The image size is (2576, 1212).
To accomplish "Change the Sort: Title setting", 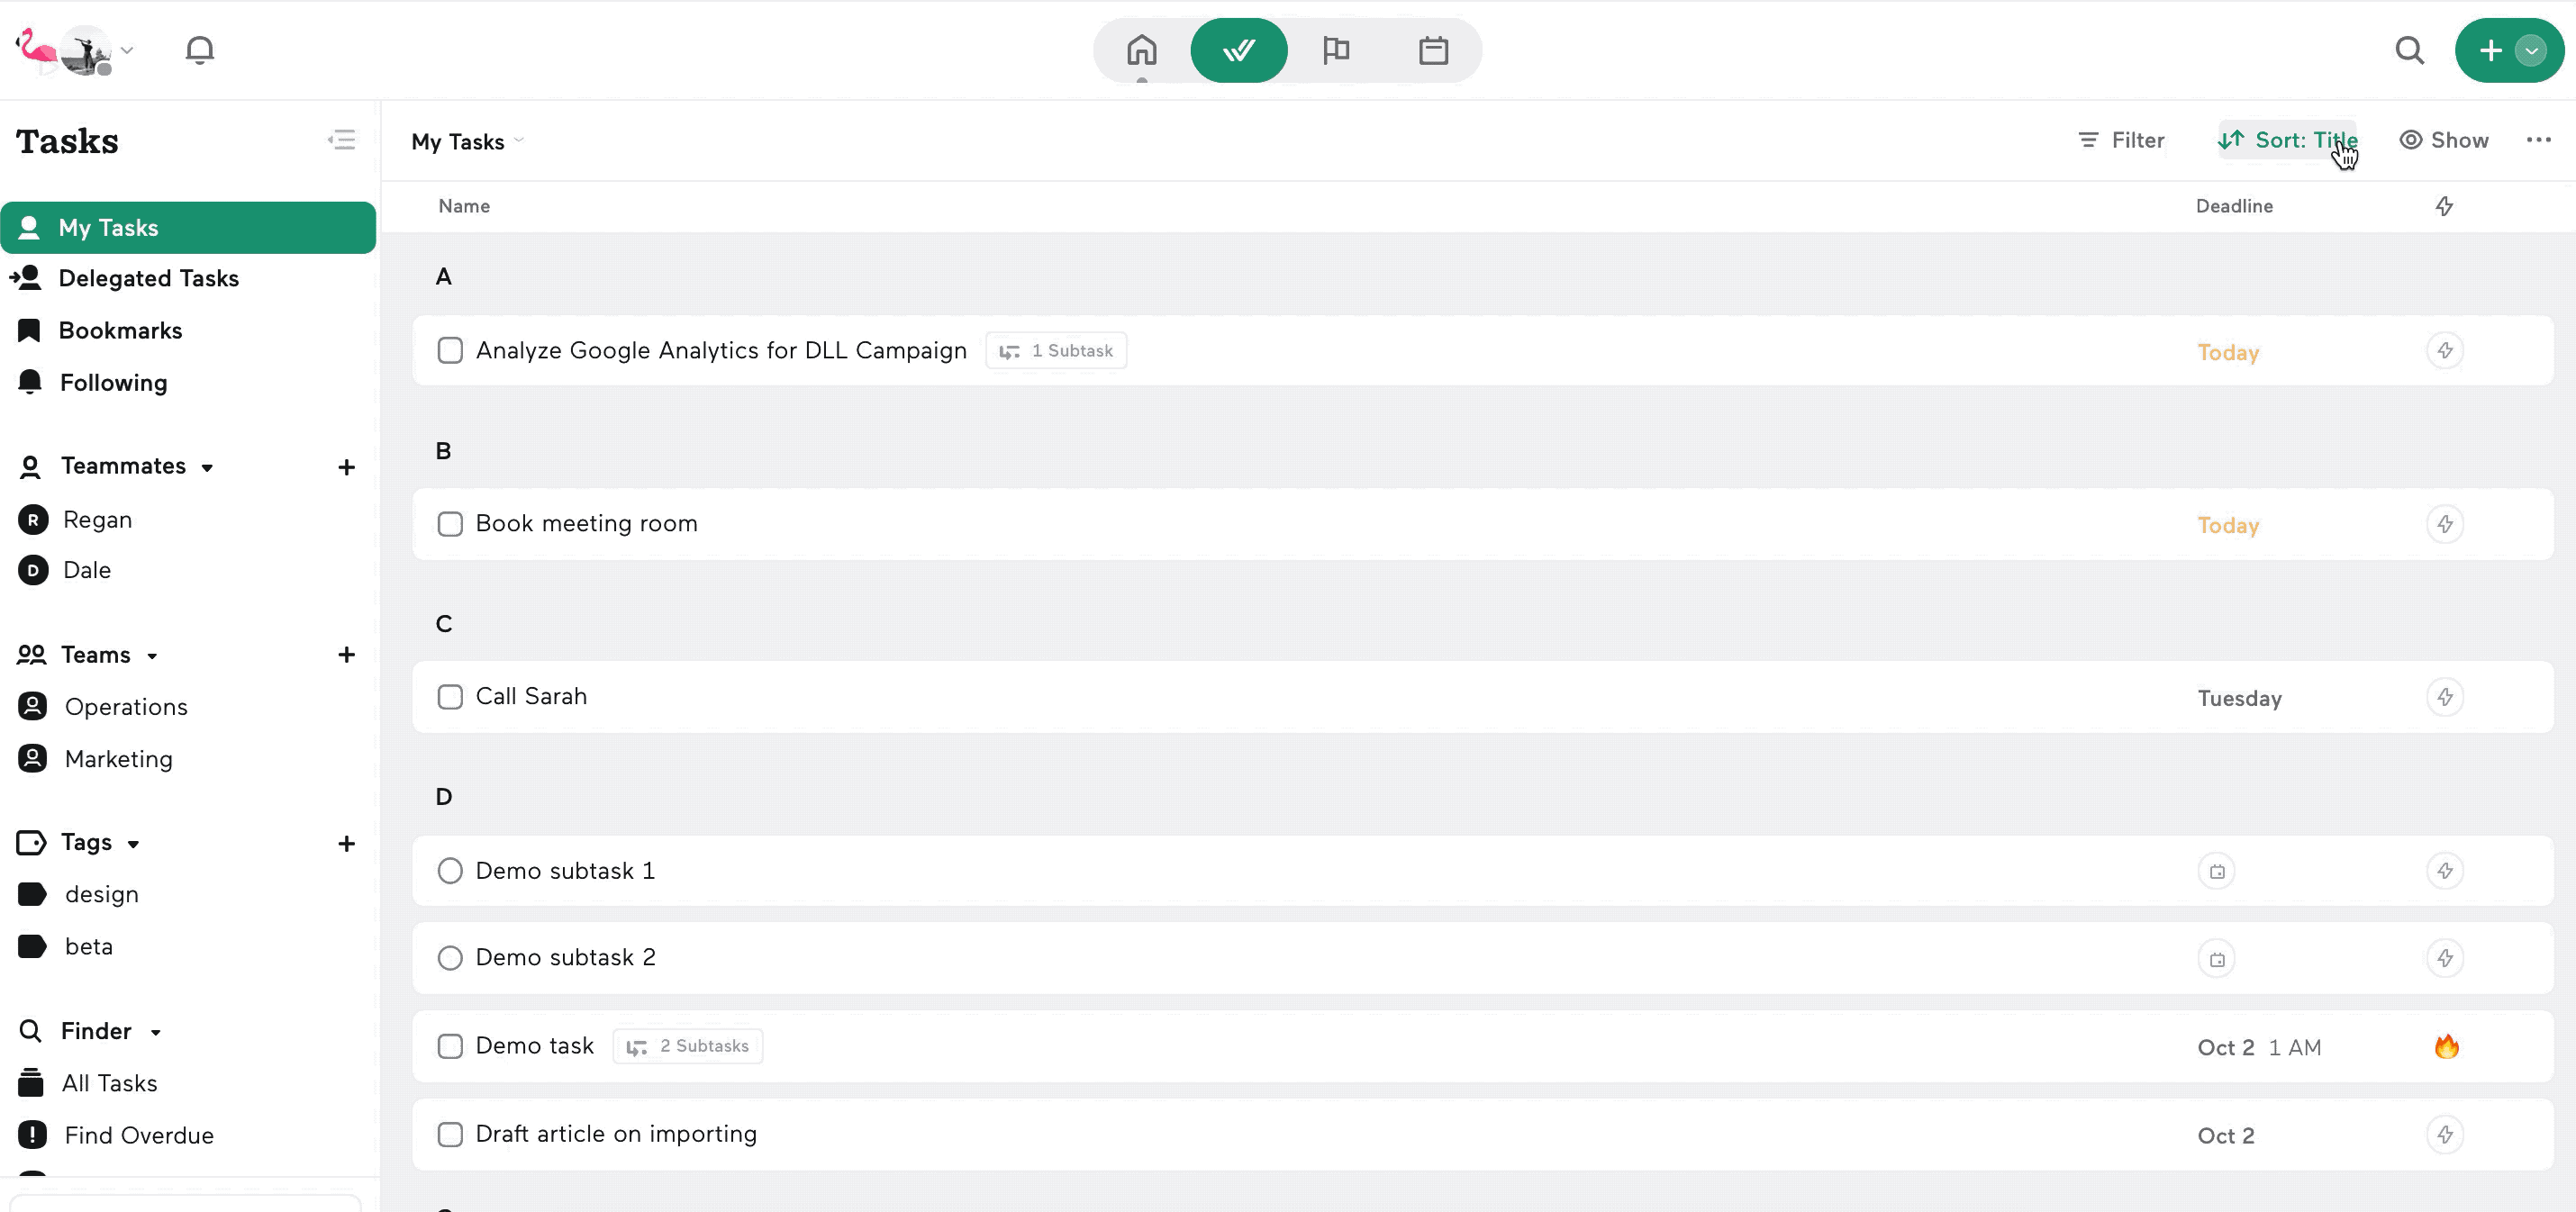I will coord(2287,140).
